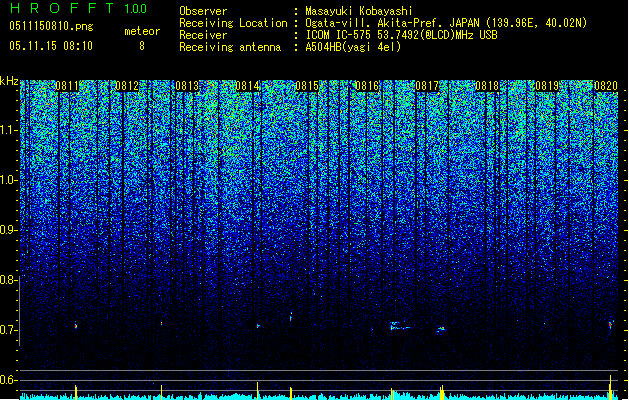Click the 0814 time marker
Viewport: 629px width, 400px height.
(x=248, y=85)
